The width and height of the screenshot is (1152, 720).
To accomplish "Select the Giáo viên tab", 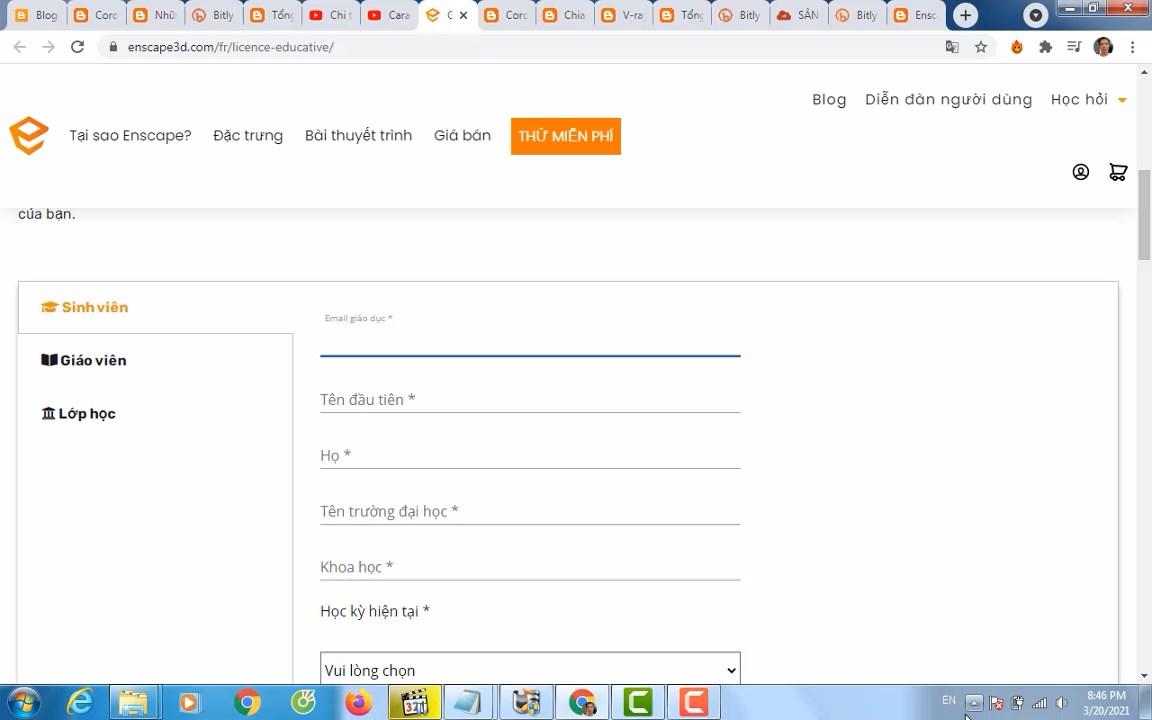I will pyautogui.click(x=84, y=360).
